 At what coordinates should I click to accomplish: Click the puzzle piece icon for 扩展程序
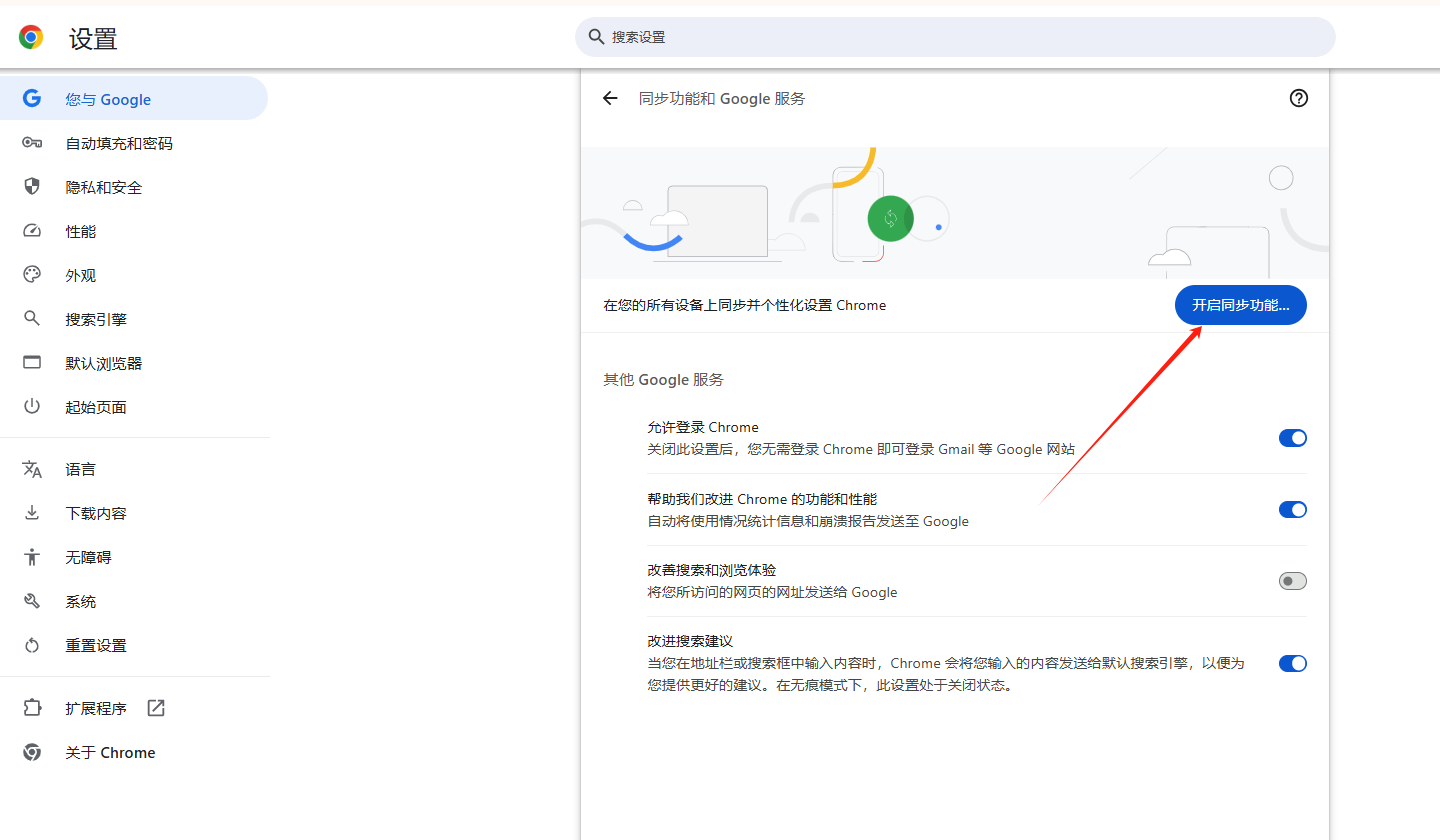coord(32,708)
